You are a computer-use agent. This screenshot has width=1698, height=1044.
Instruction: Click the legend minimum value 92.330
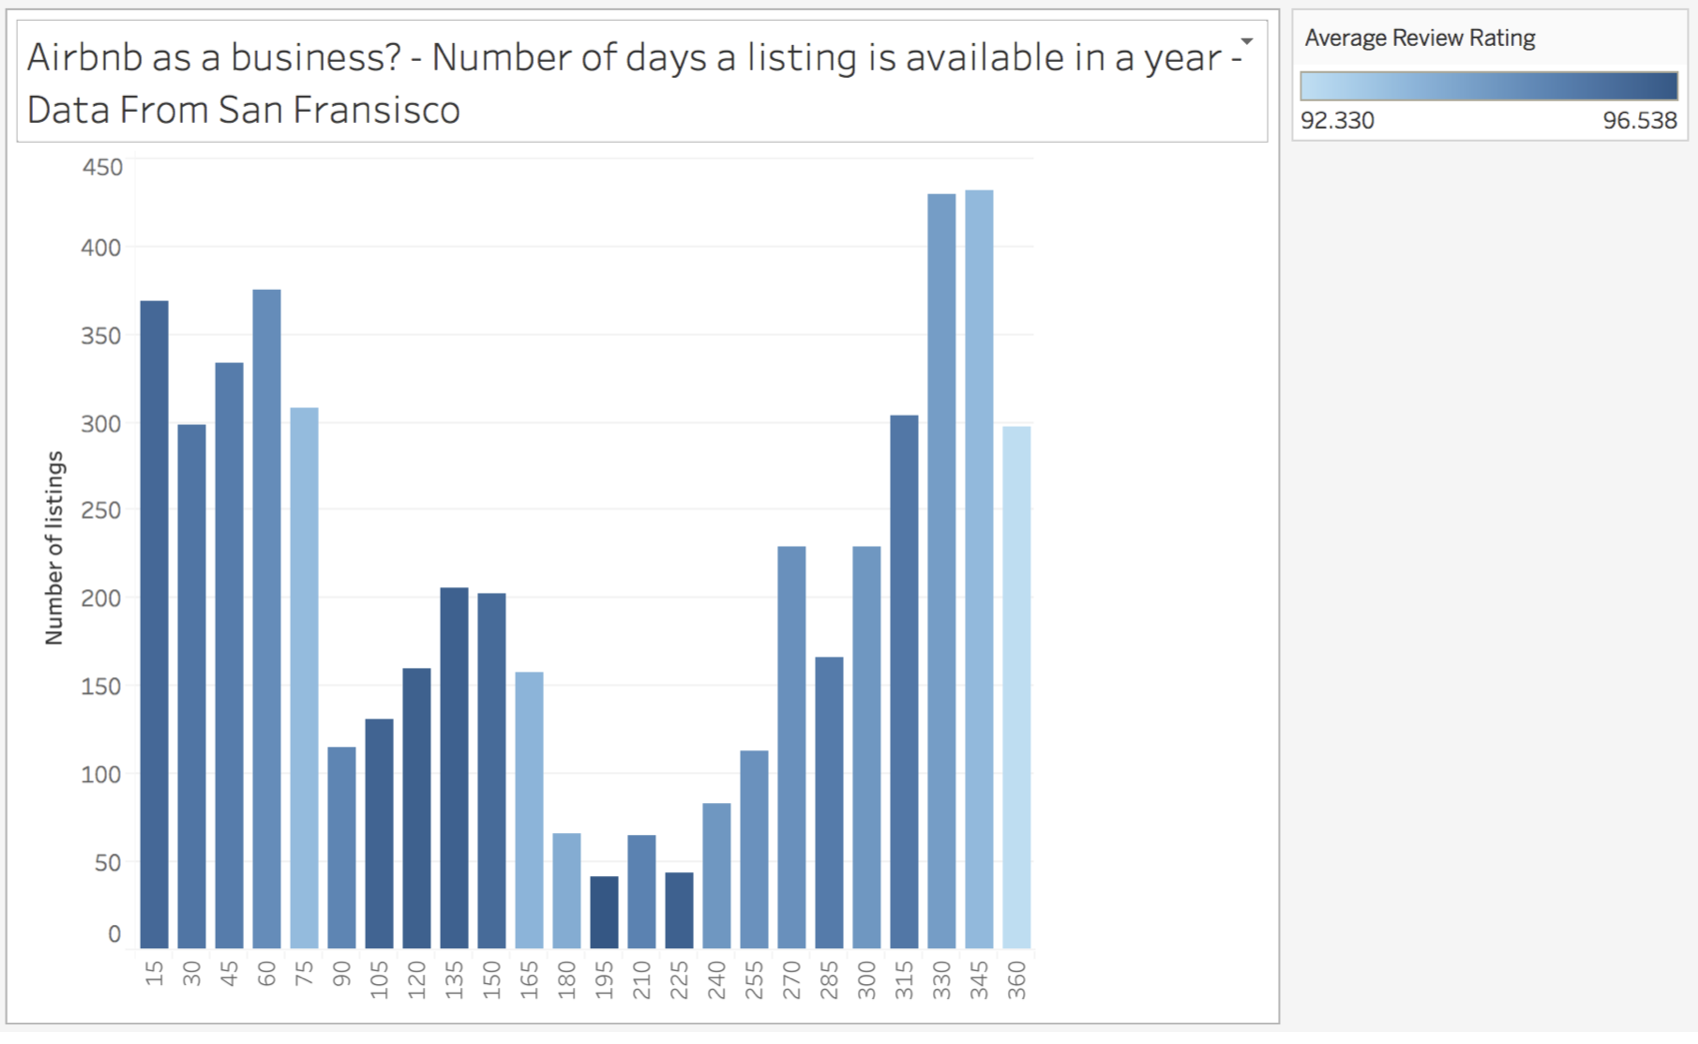pyautogui.click(x=1337, y=121)
